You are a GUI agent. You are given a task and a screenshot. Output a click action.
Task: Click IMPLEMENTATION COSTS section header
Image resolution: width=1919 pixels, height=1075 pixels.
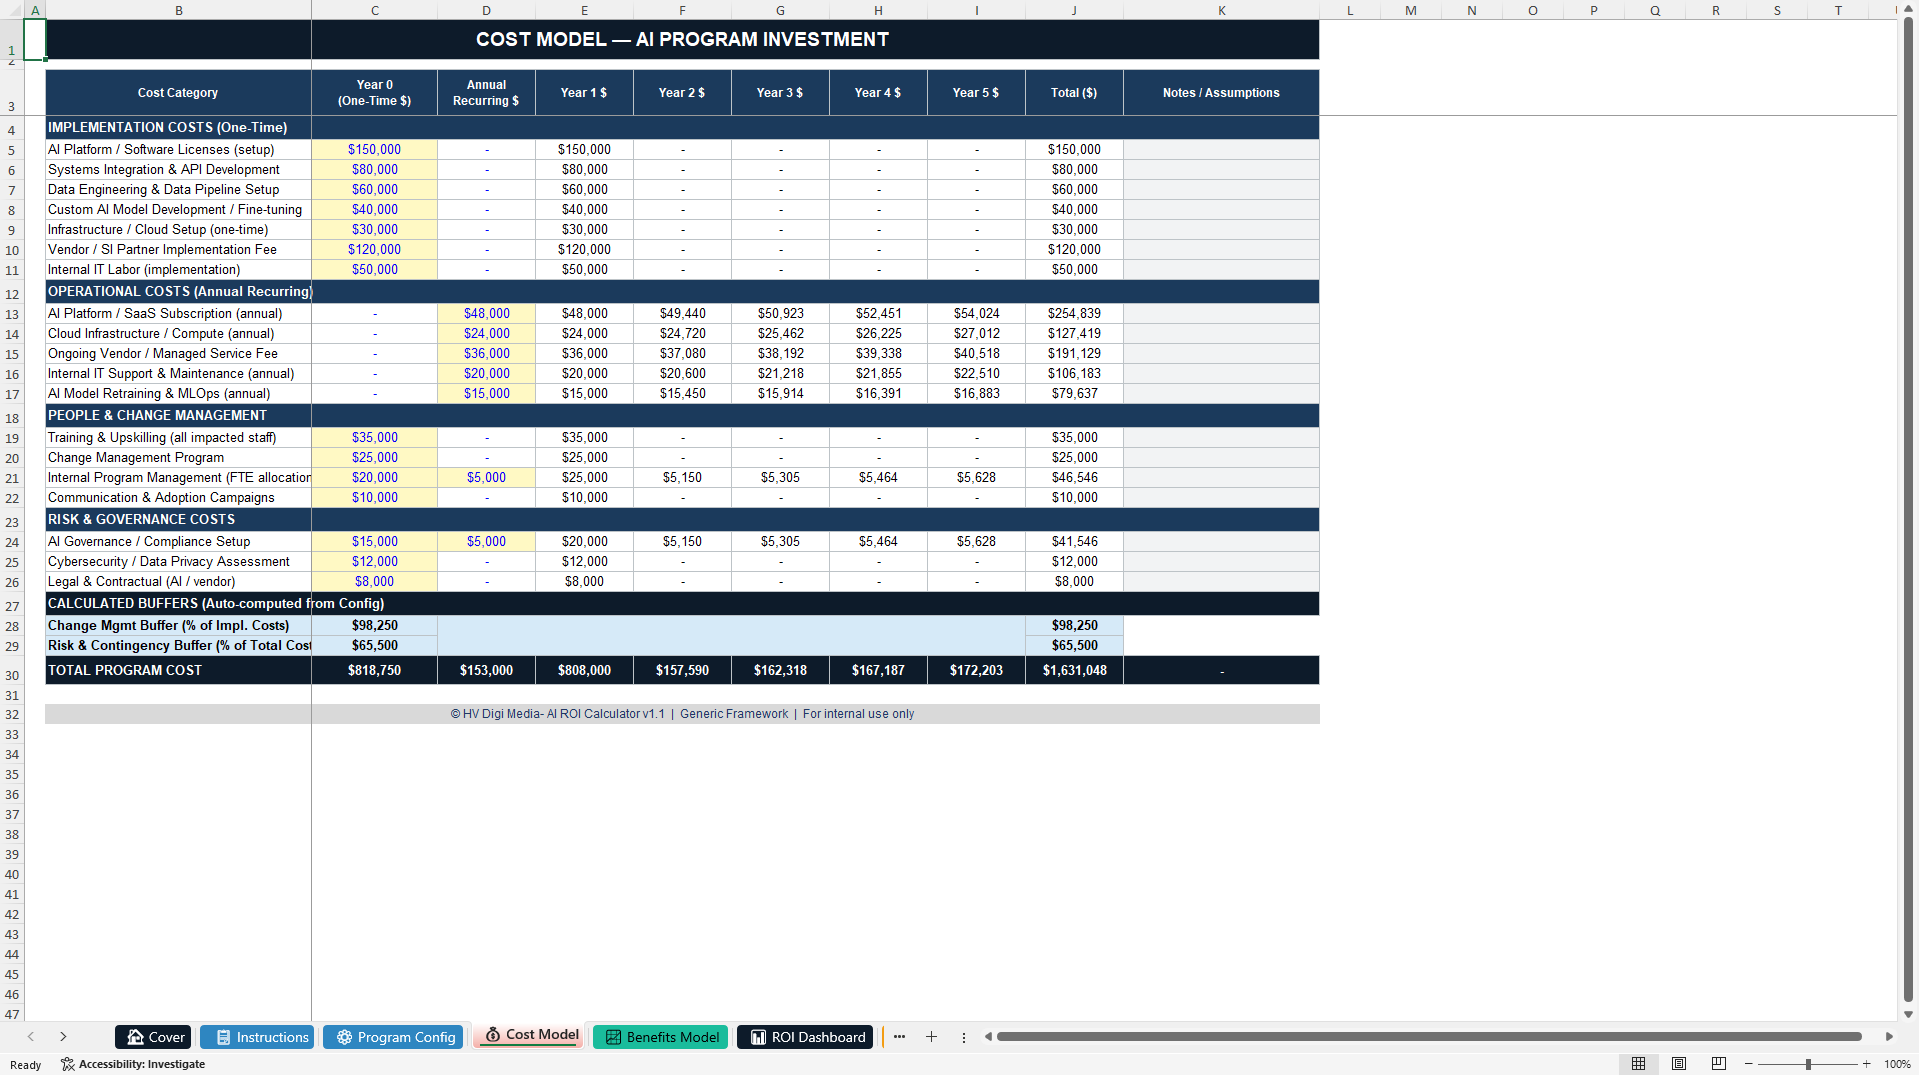pyautogui.click(x=168, y=128)
